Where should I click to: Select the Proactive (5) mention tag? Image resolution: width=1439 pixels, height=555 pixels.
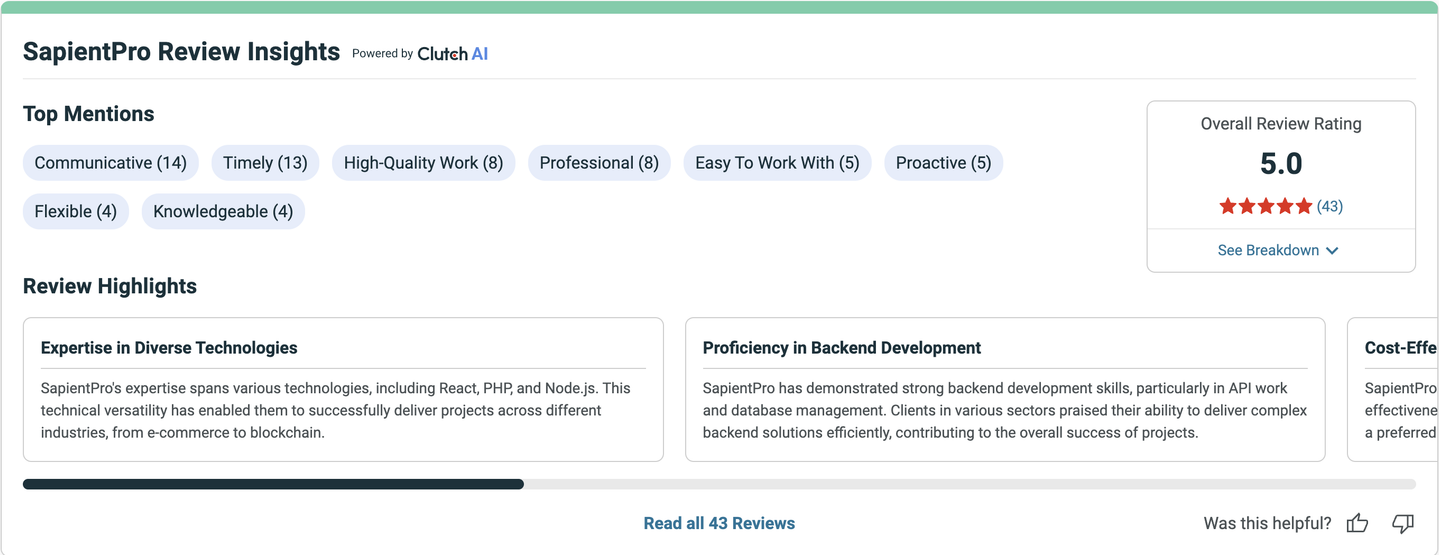943,163
